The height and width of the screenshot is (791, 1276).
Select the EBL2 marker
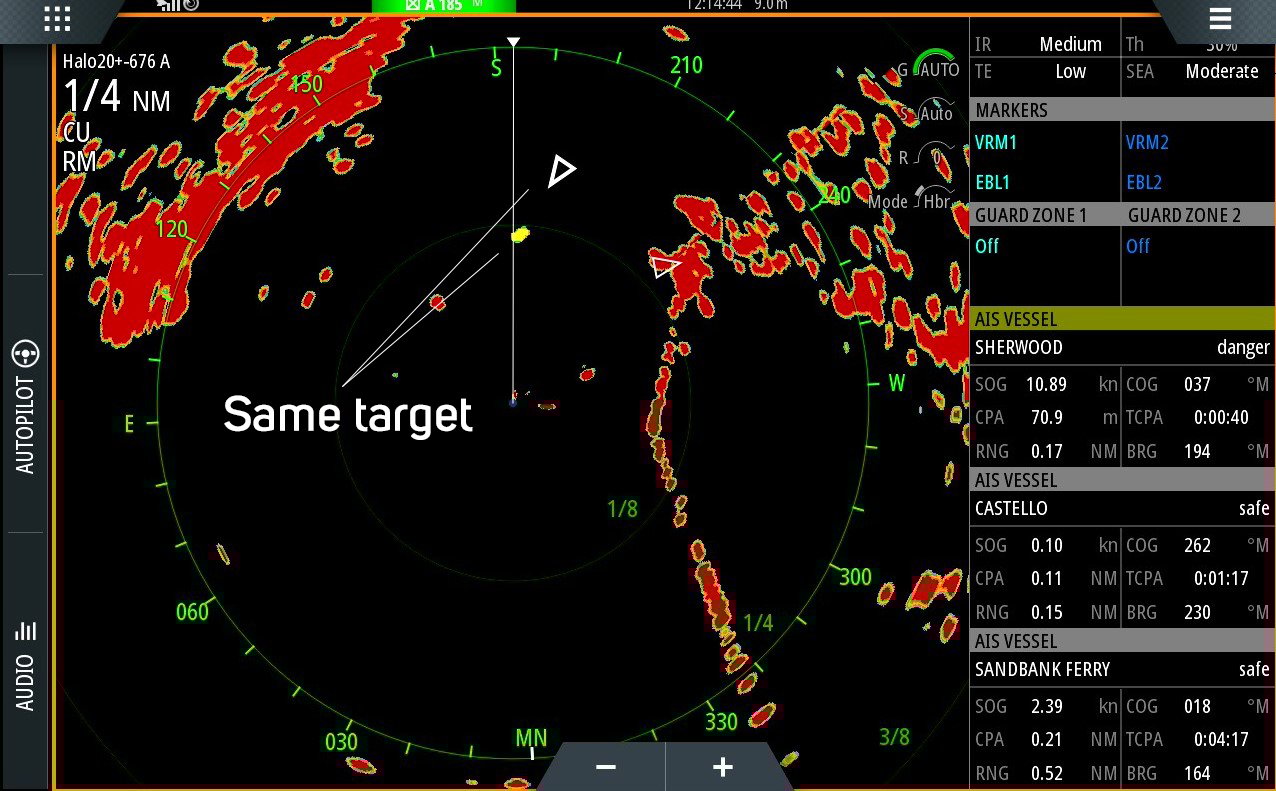tap(1144, 183)
